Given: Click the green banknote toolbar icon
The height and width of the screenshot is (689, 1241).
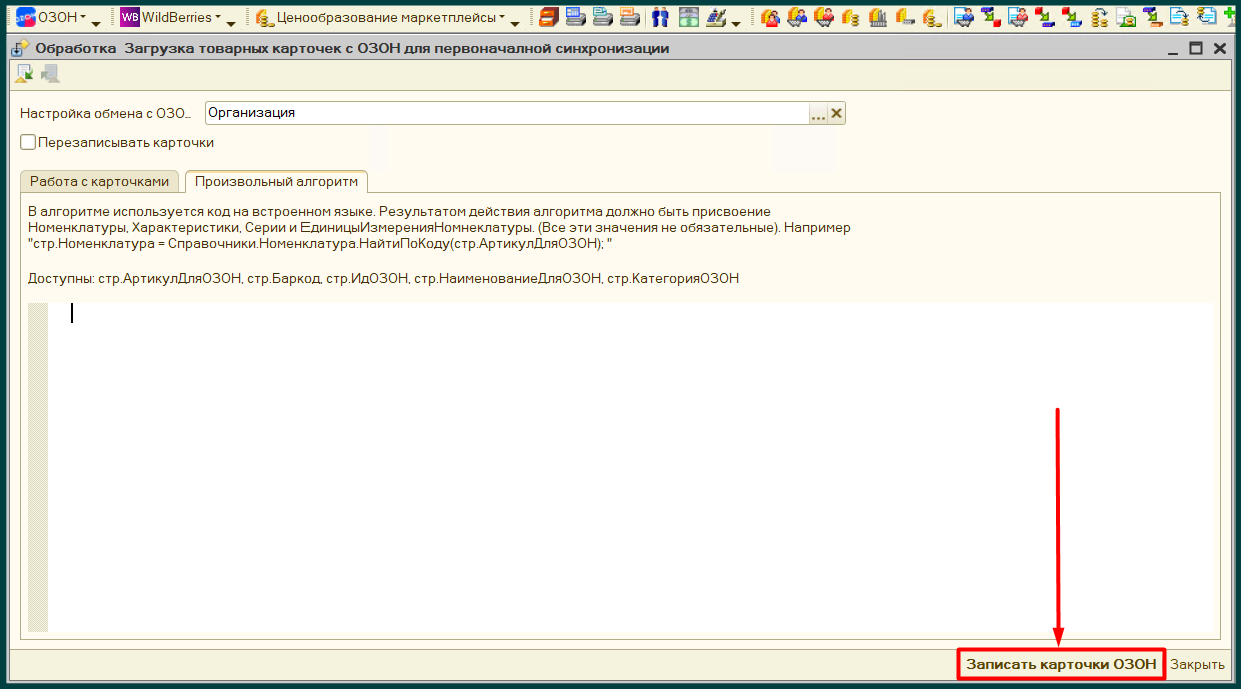Looking at the screenshot, I should pos(688,17).
